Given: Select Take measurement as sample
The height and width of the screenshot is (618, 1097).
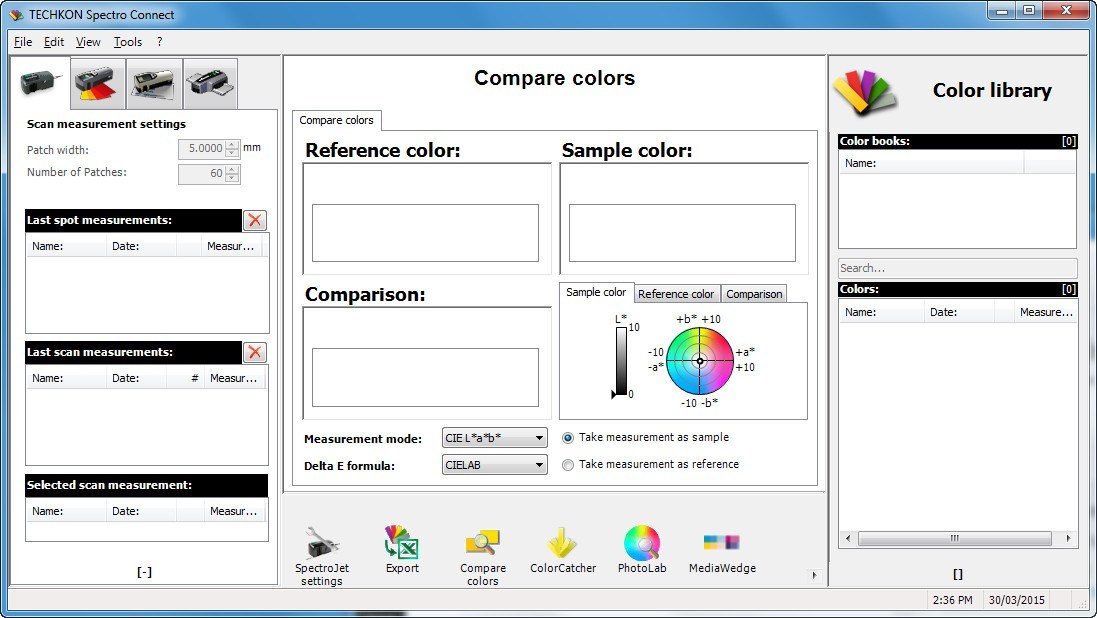Looking at the screenshot, I should pyautogui.click(x=568, y=438).
